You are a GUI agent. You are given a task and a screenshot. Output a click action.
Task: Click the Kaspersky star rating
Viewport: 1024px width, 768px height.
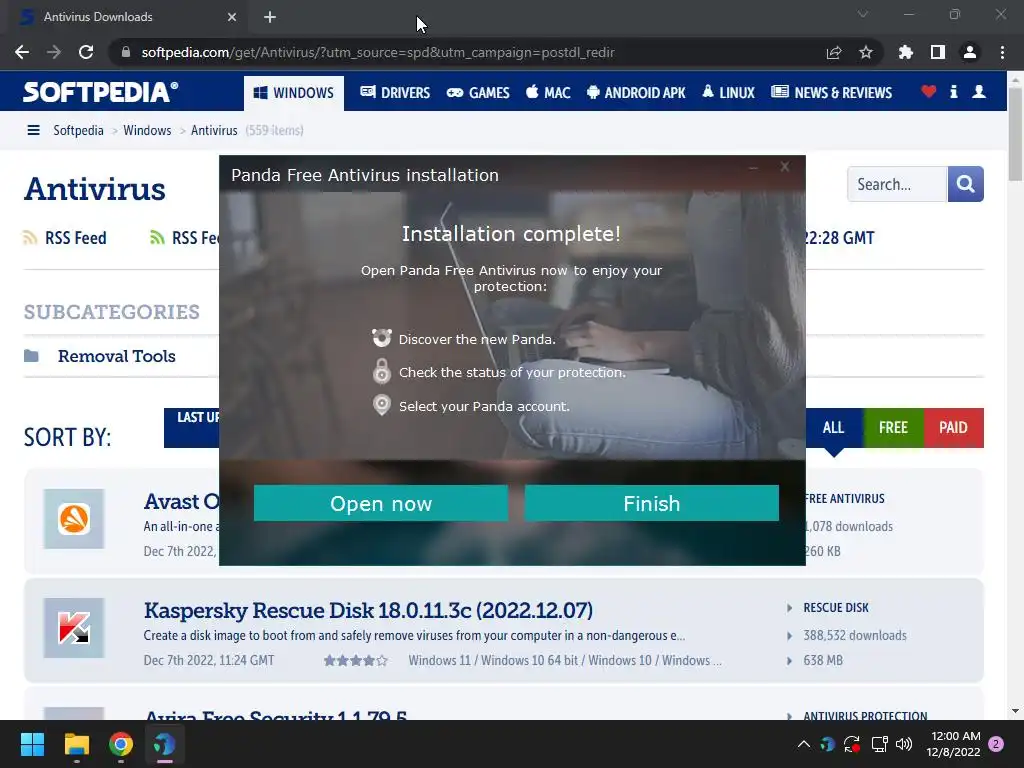point(356,660)
